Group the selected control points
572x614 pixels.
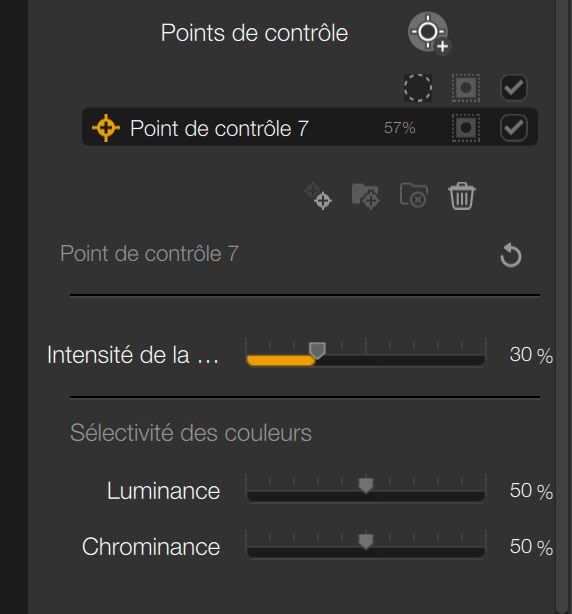click(366, 196)
